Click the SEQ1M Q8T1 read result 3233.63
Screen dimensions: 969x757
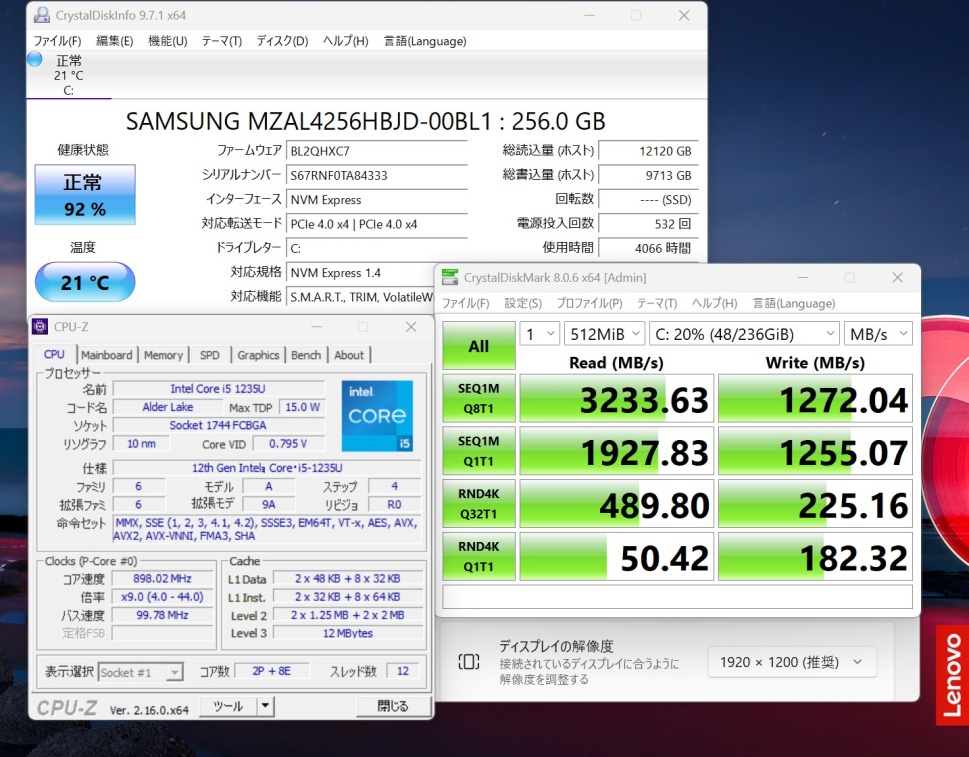(x=617, y=399)
